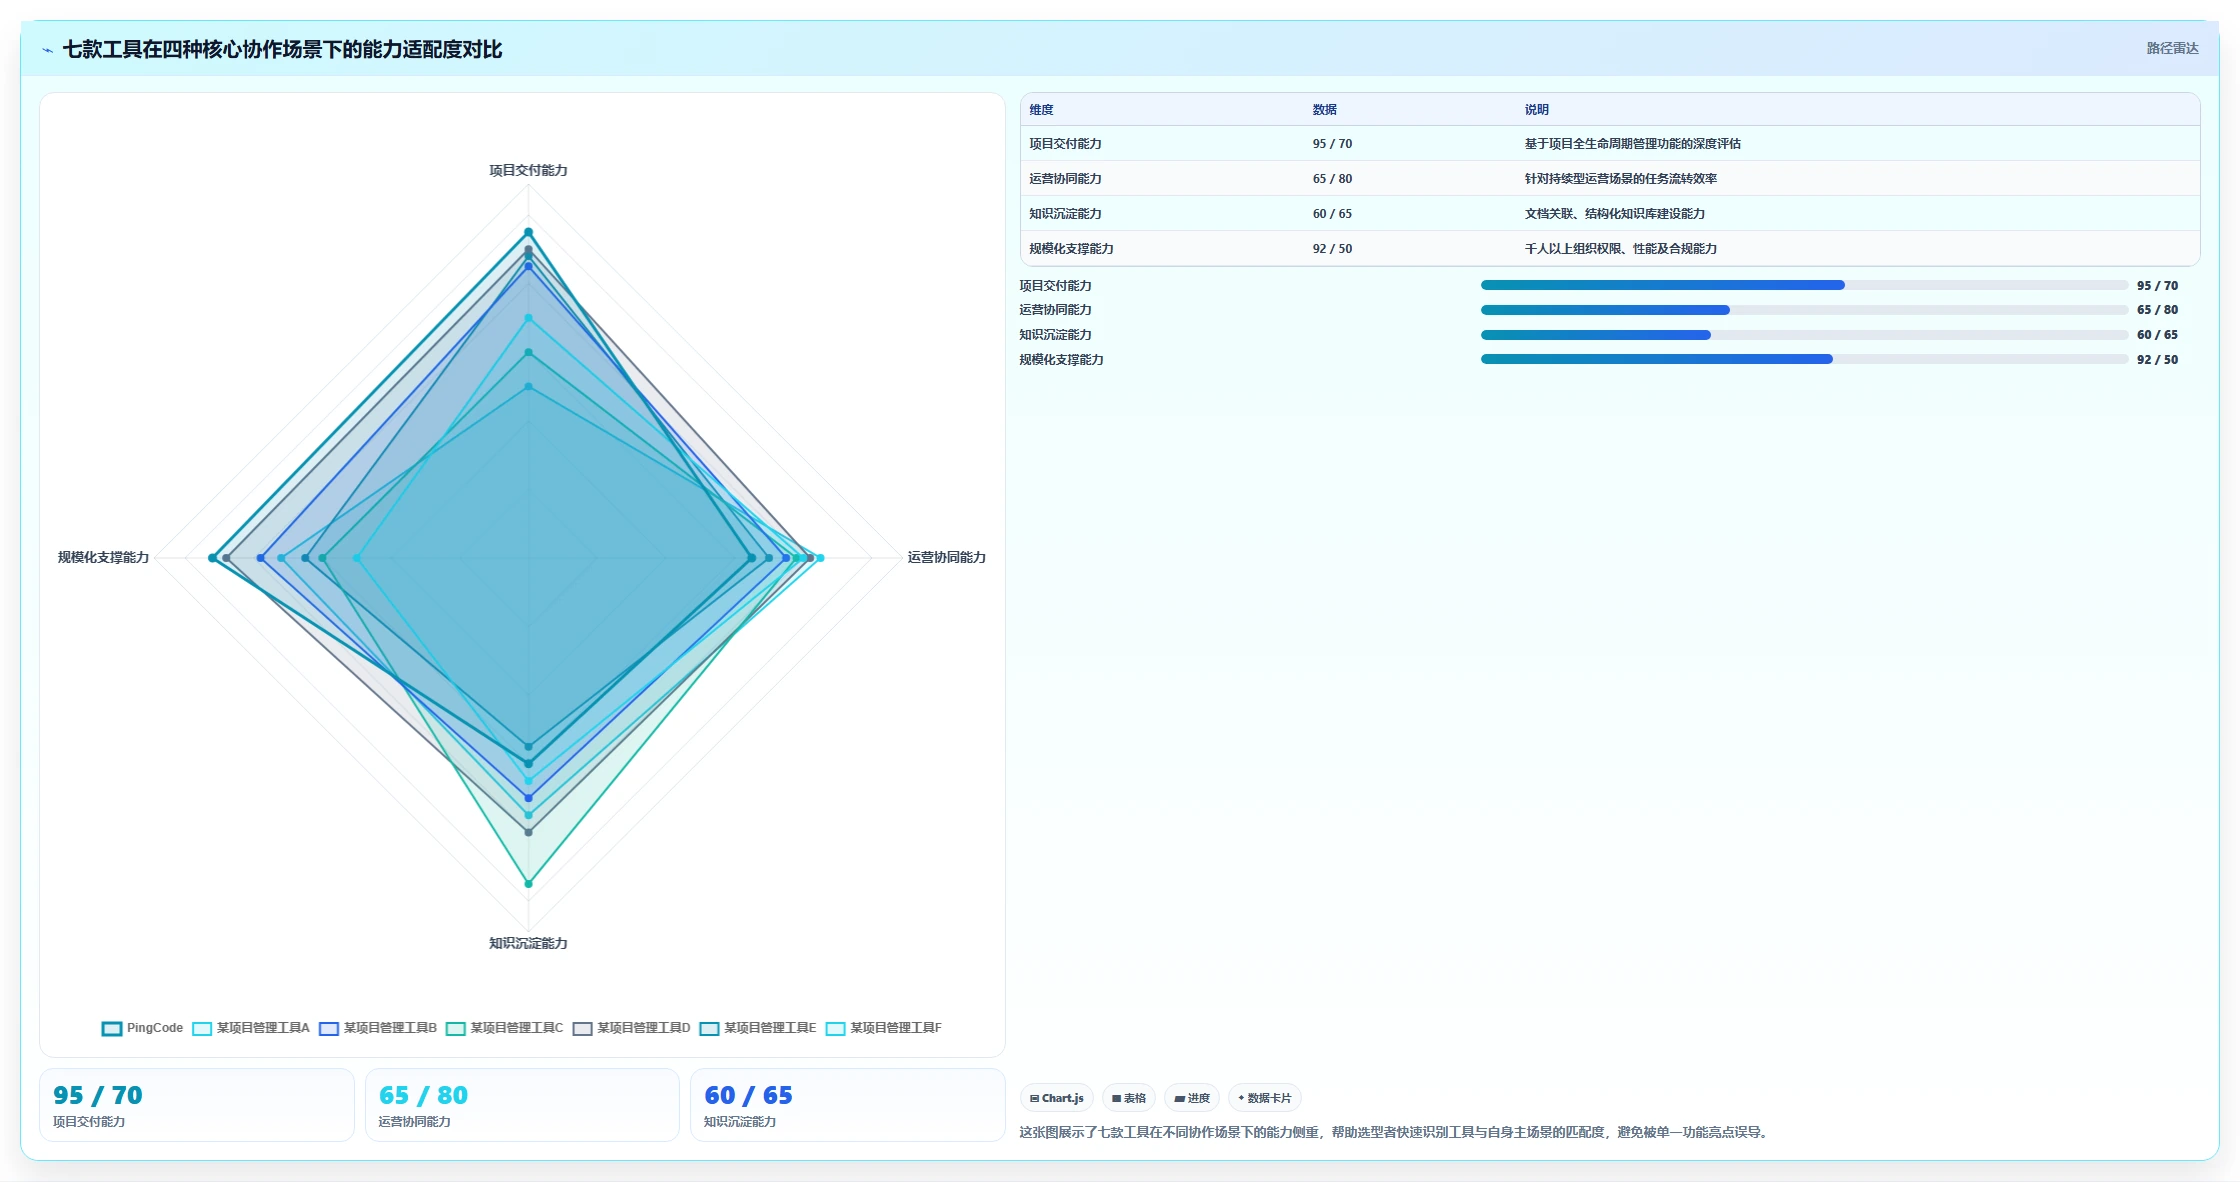Click the 运营协同能力 radar axis label
This screenshot has height=1182, width=2240.
pyautogui.click(x=946, y=558)
